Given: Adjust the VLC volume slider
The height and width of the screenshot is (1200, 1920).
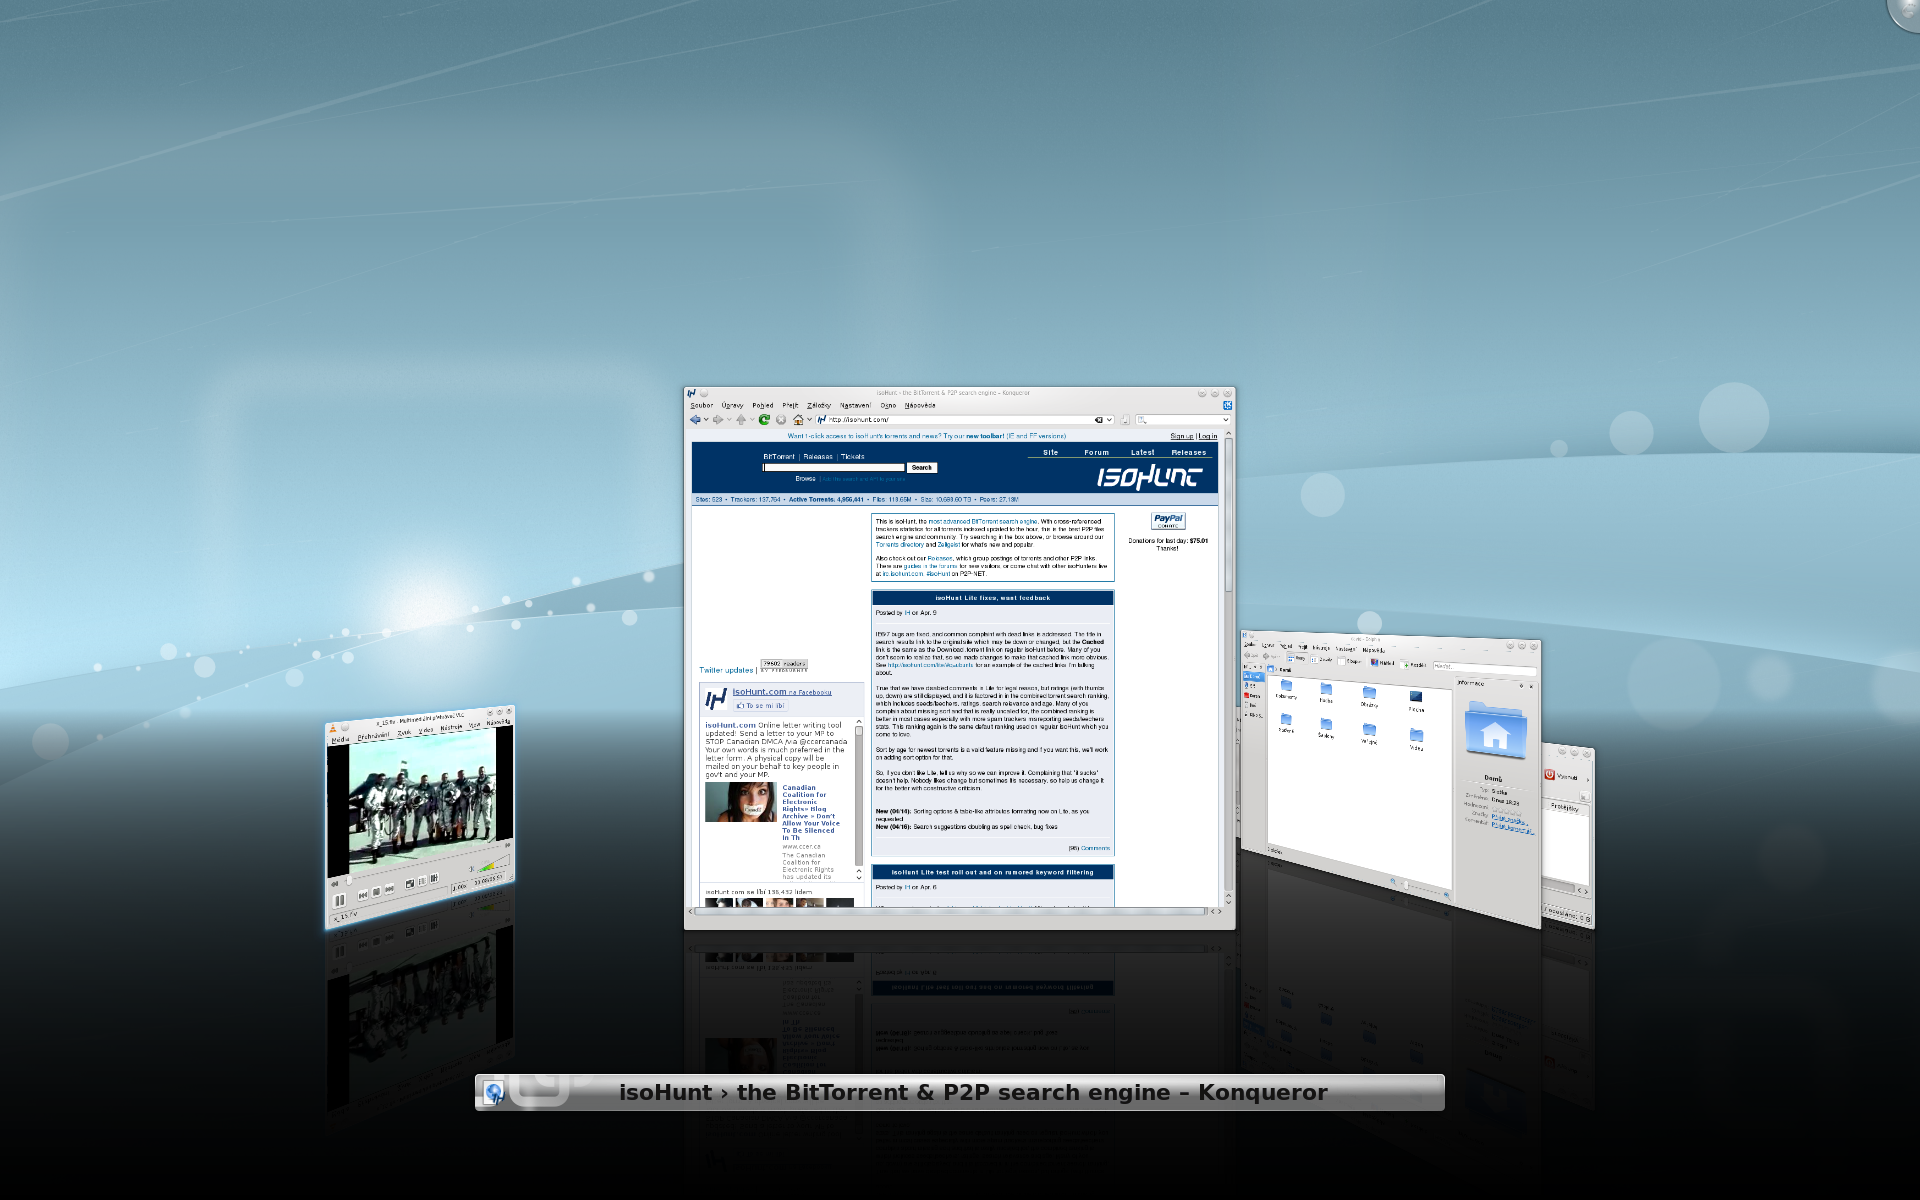Looking at the screenshot, I should (494, 863).
